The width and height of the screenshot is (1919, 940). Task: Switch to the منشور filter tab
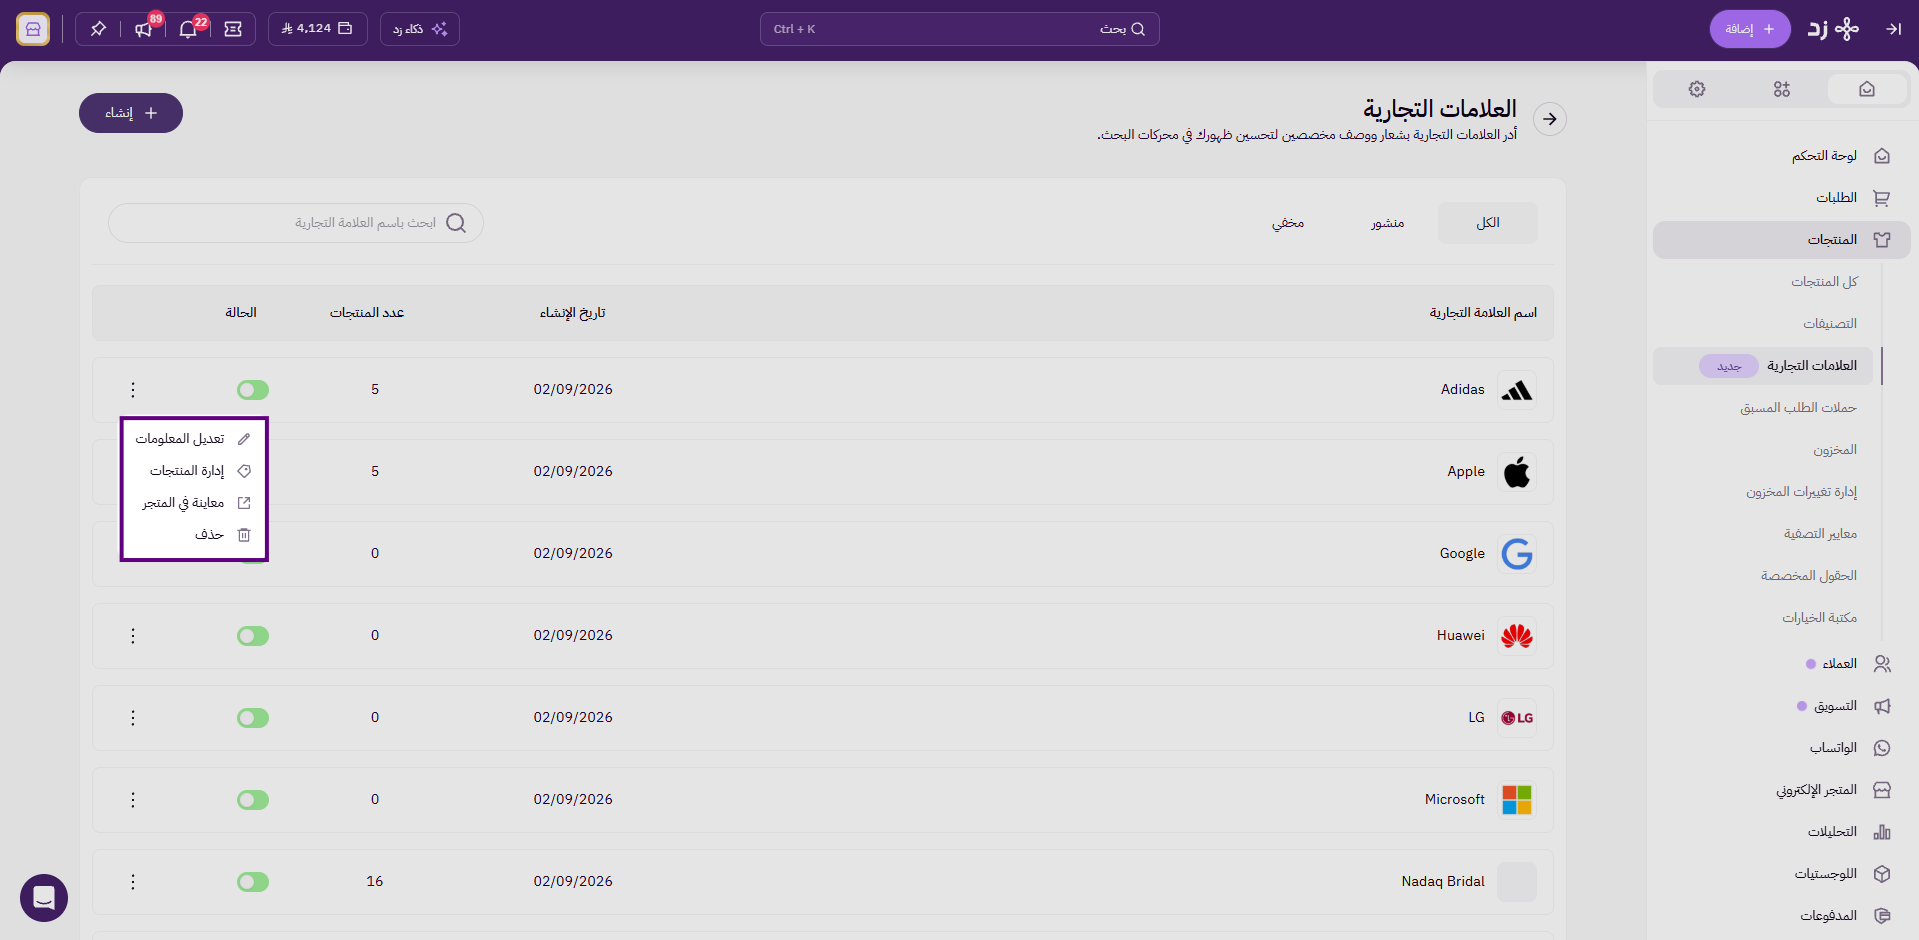coord(1388,223)
